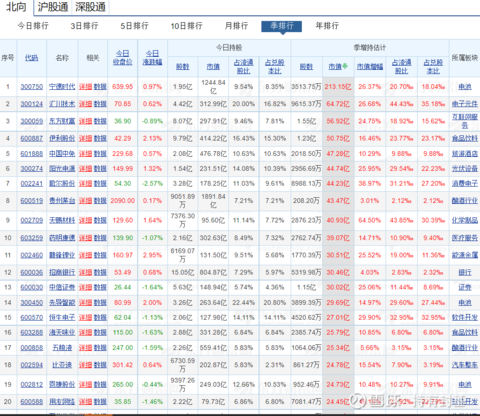Open 详细 link for 东方财富 row
Screen dimensions: 480x416
pos(85,121)
